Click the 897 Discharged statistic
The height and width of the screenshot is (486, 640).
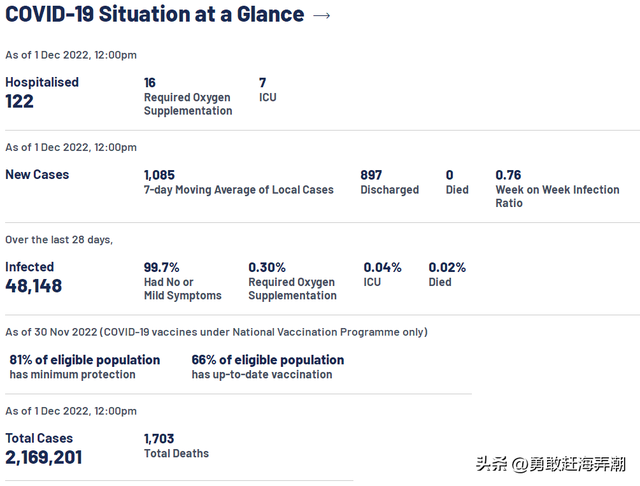point(389,182)
